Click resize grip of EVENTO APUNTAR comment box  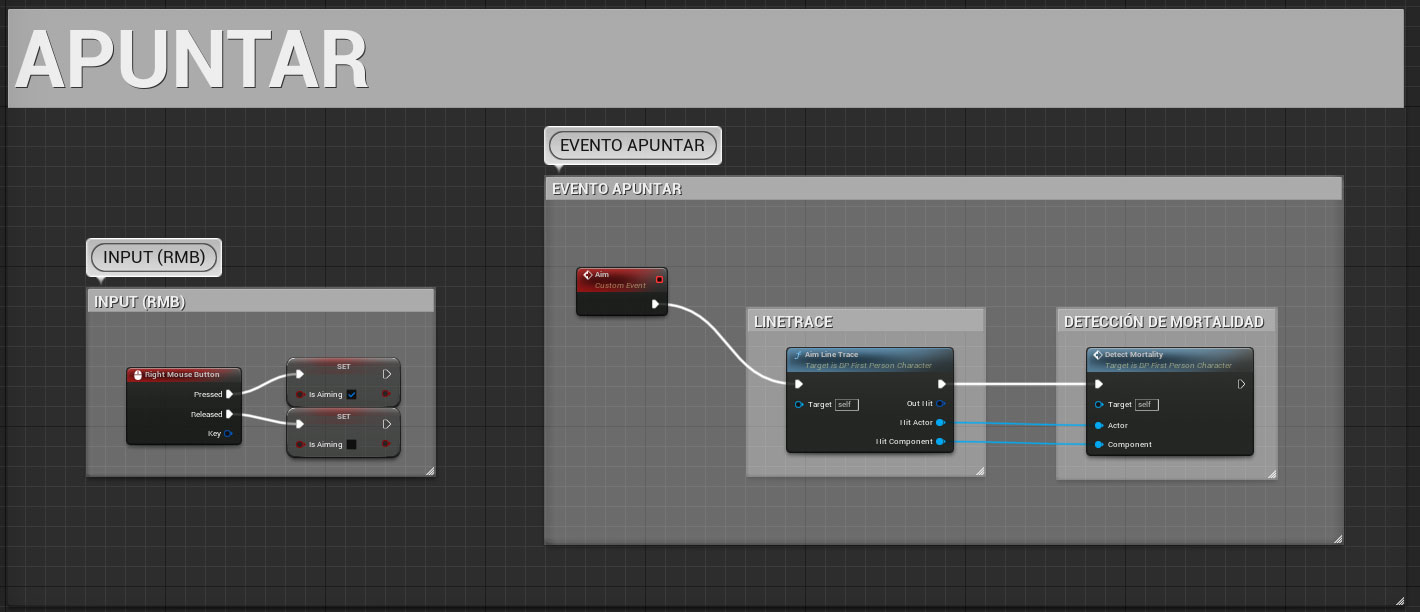1337,538
